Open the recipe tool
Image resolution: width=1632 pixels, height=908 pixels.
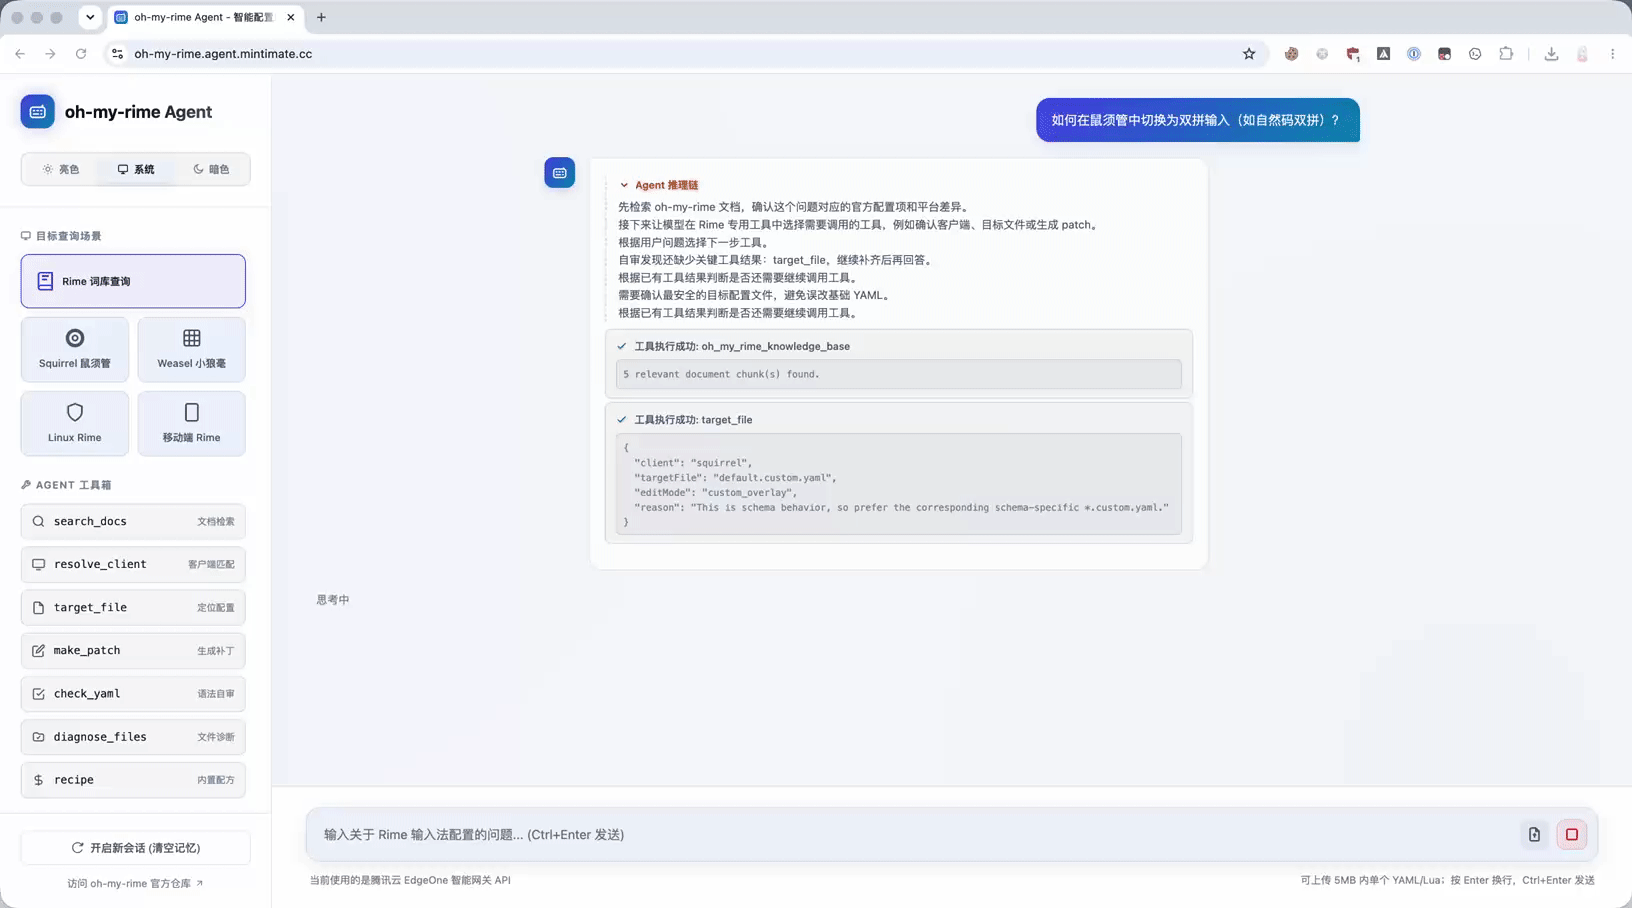(133, 780)
